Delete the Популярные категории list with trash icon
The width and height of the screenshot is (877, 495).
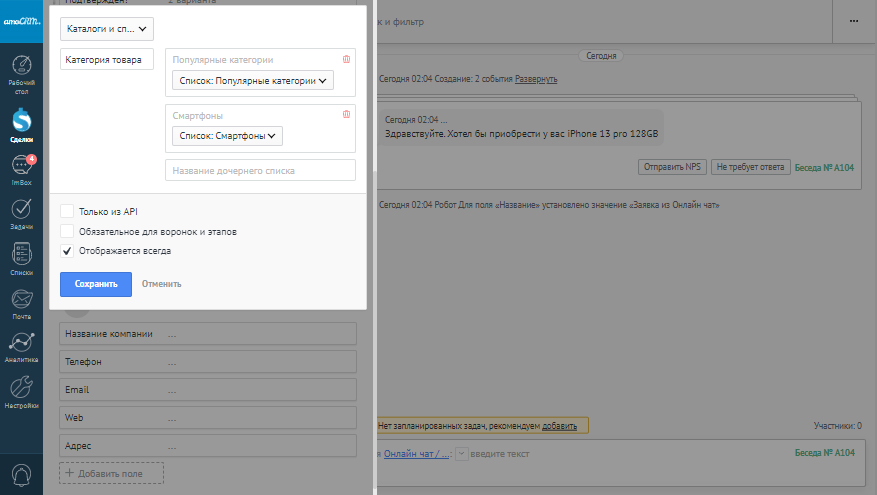coord(346,60)
